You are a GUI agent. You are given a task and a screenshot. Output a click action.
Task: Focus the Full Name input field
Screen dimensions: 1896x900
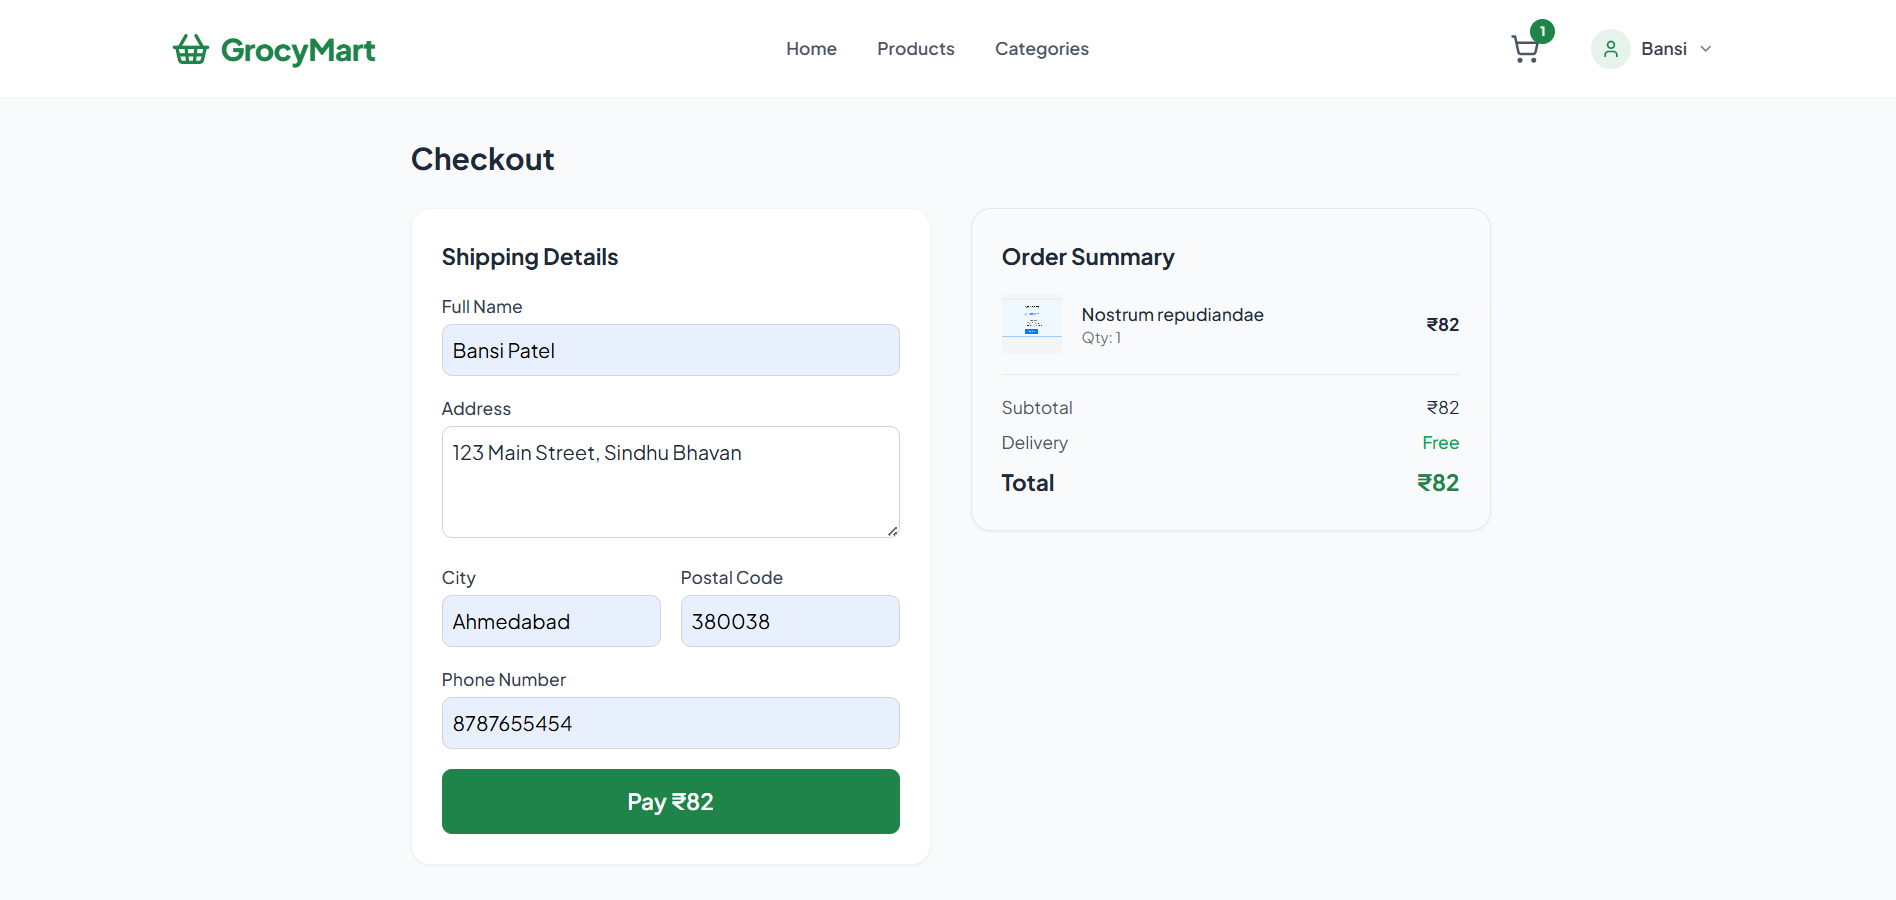pos(671,350)
